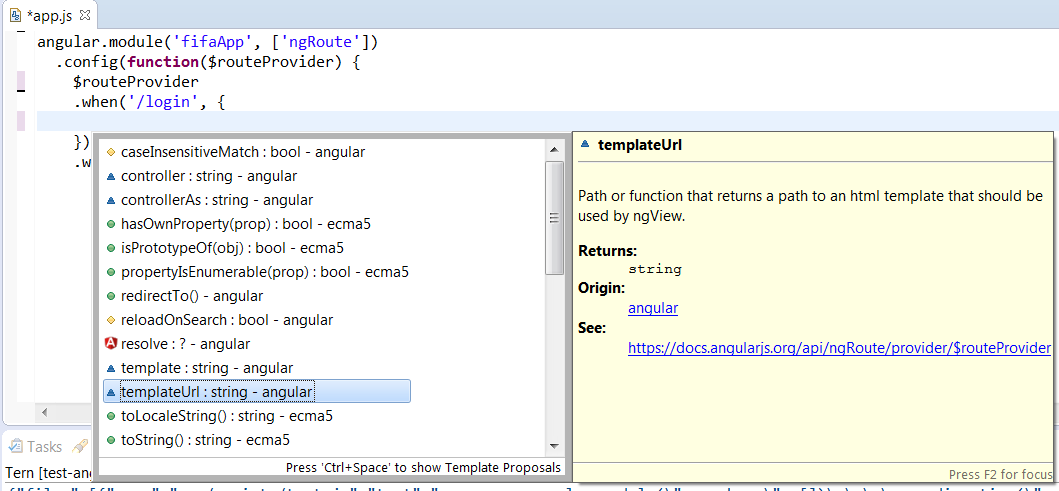Click the green circle icon next to toLocaleString()
Viewport: 1059px width, 491px height.
pos(111,417)
